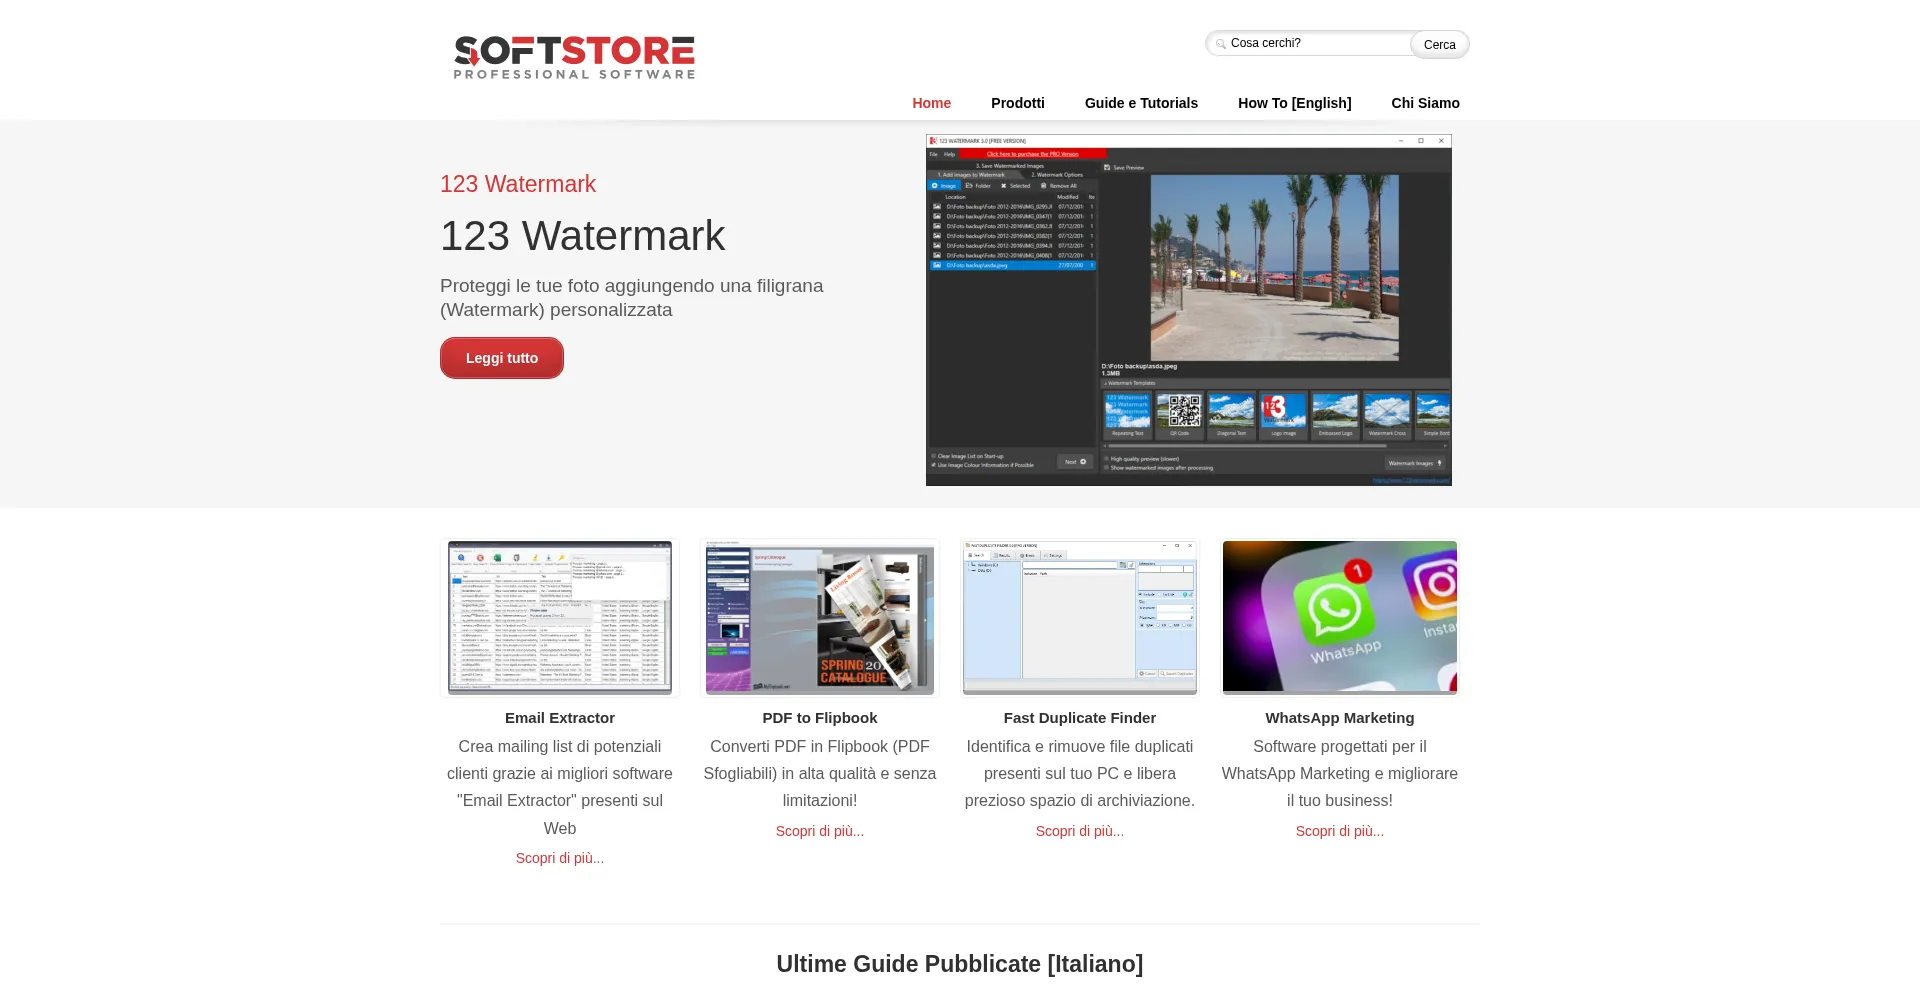Viewport: 1920px width, 993px height.
Task: Click the red '123 Watermark' link
Action: [x=518, y=184]
